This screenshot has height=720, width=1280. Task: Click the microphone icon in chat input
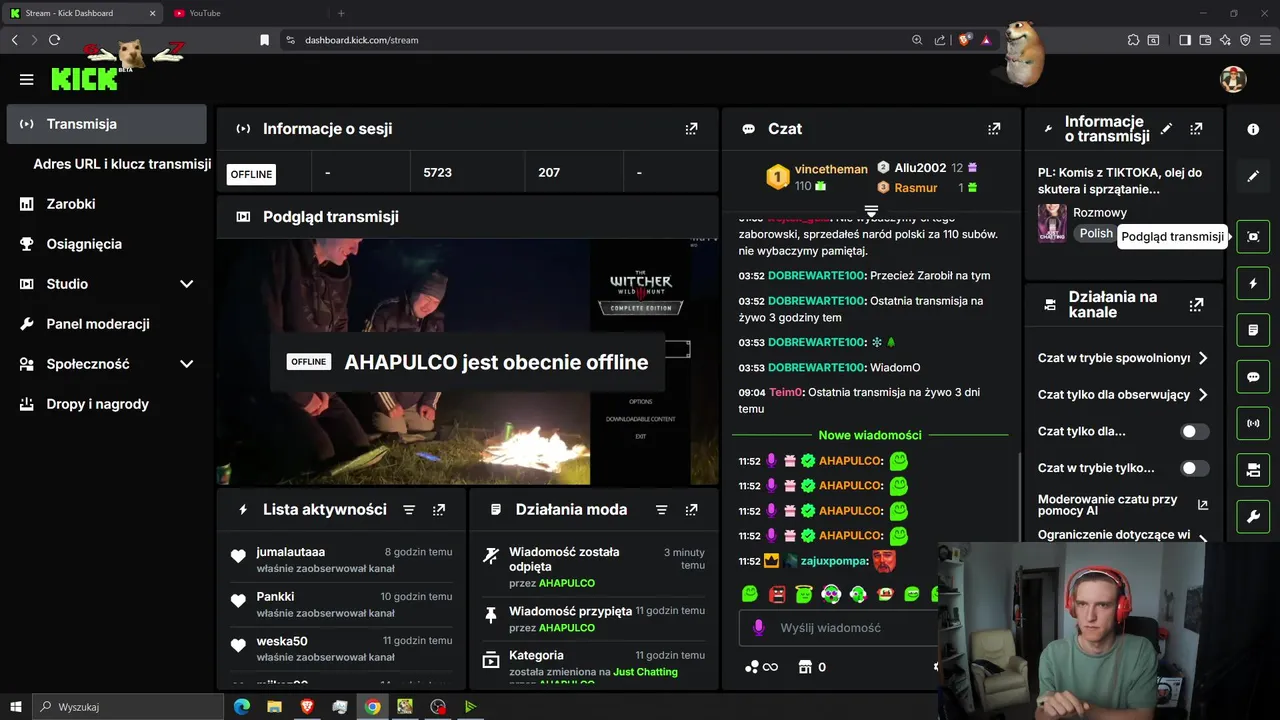(x=759, y=628)
